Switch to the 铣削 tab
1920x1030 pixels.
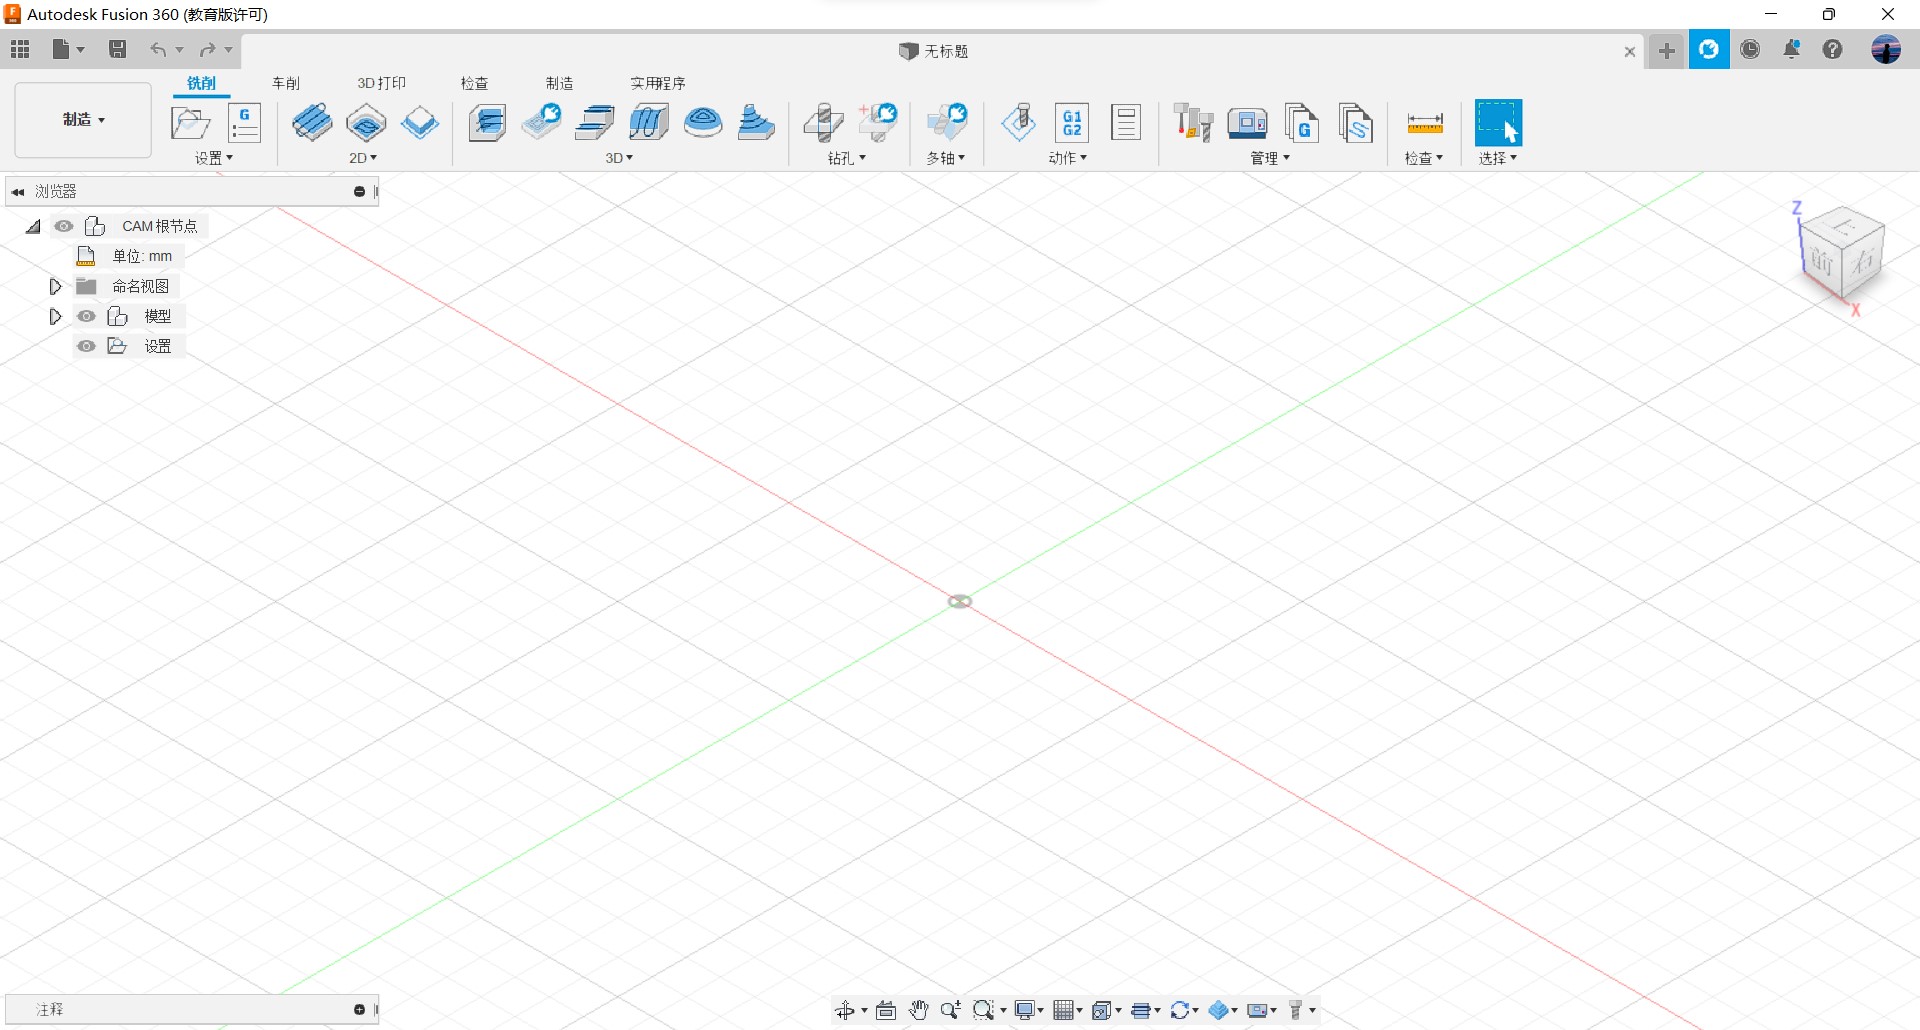[201, 83]
